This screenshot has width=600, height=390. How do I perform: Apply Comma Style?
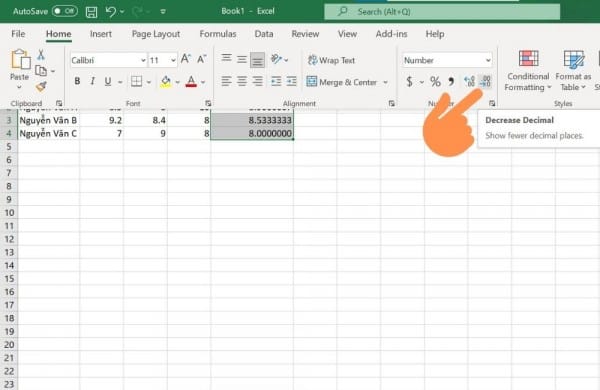pos(452,81)
